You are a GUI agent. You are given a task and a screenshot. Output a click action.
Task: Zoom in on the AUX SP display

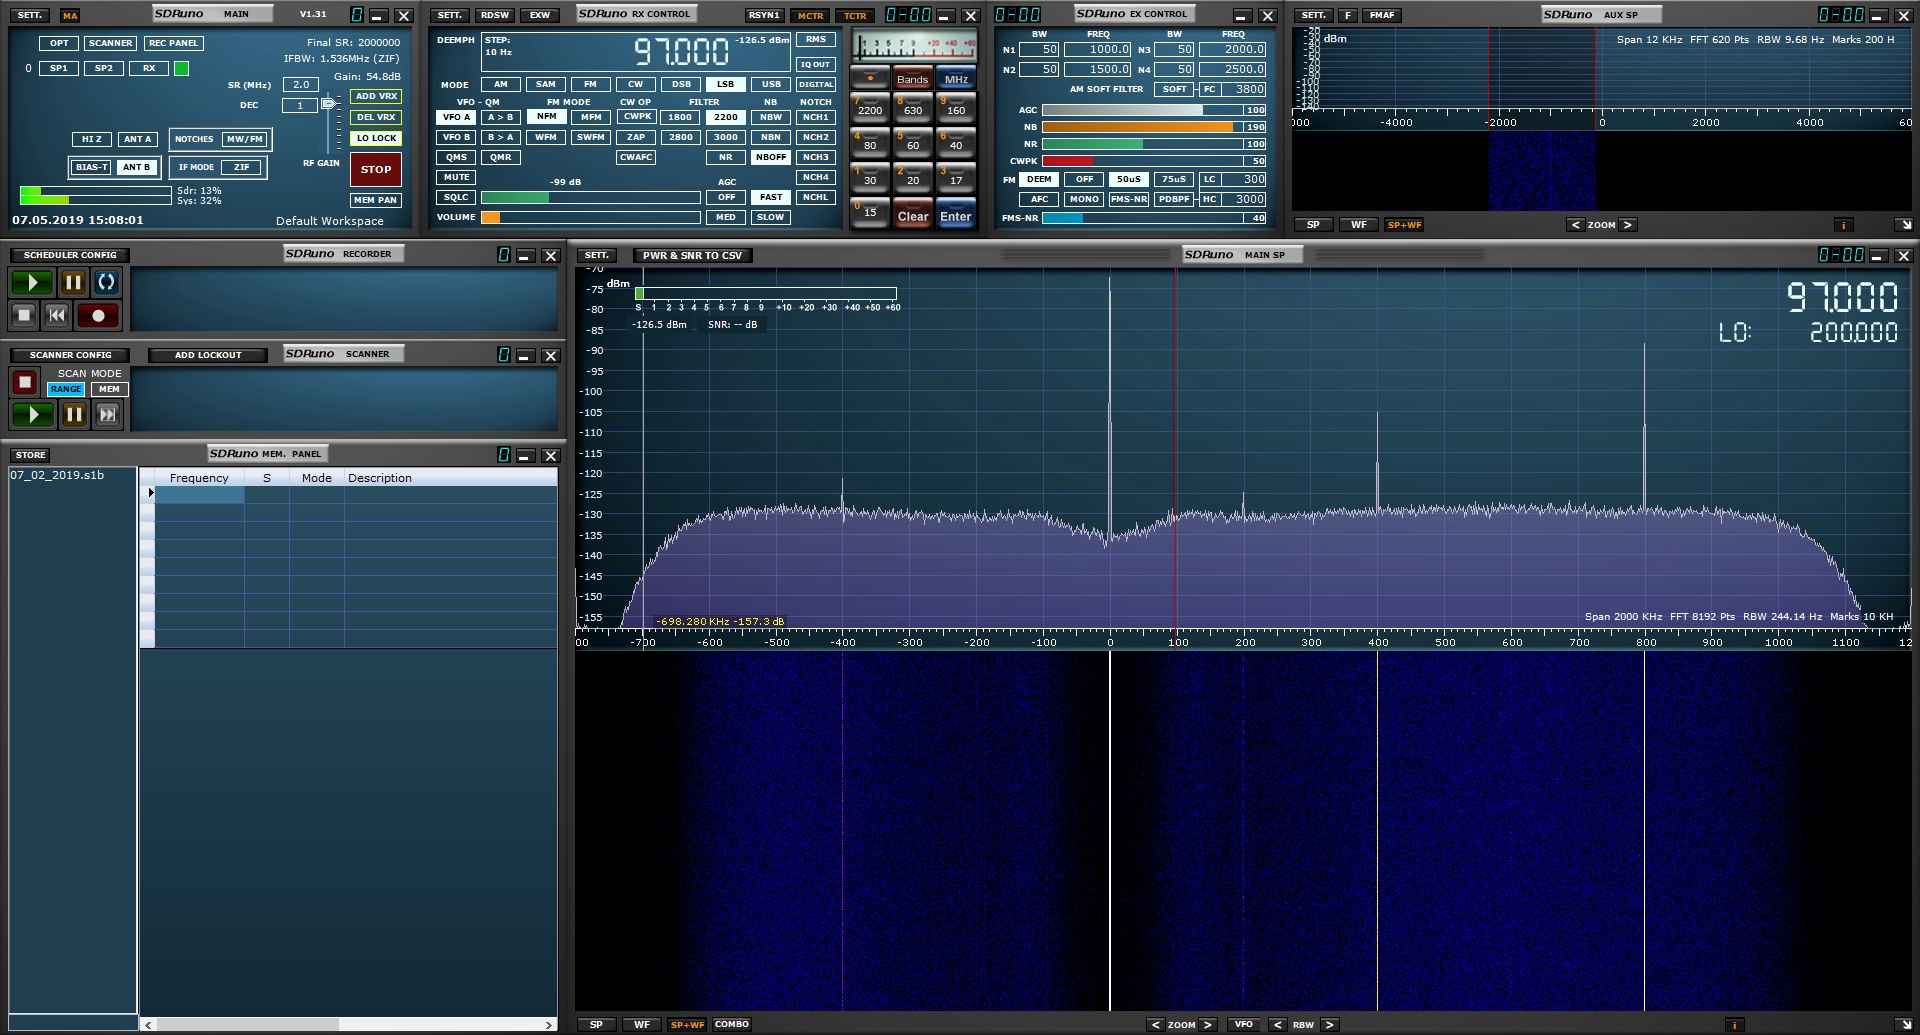1627,225
